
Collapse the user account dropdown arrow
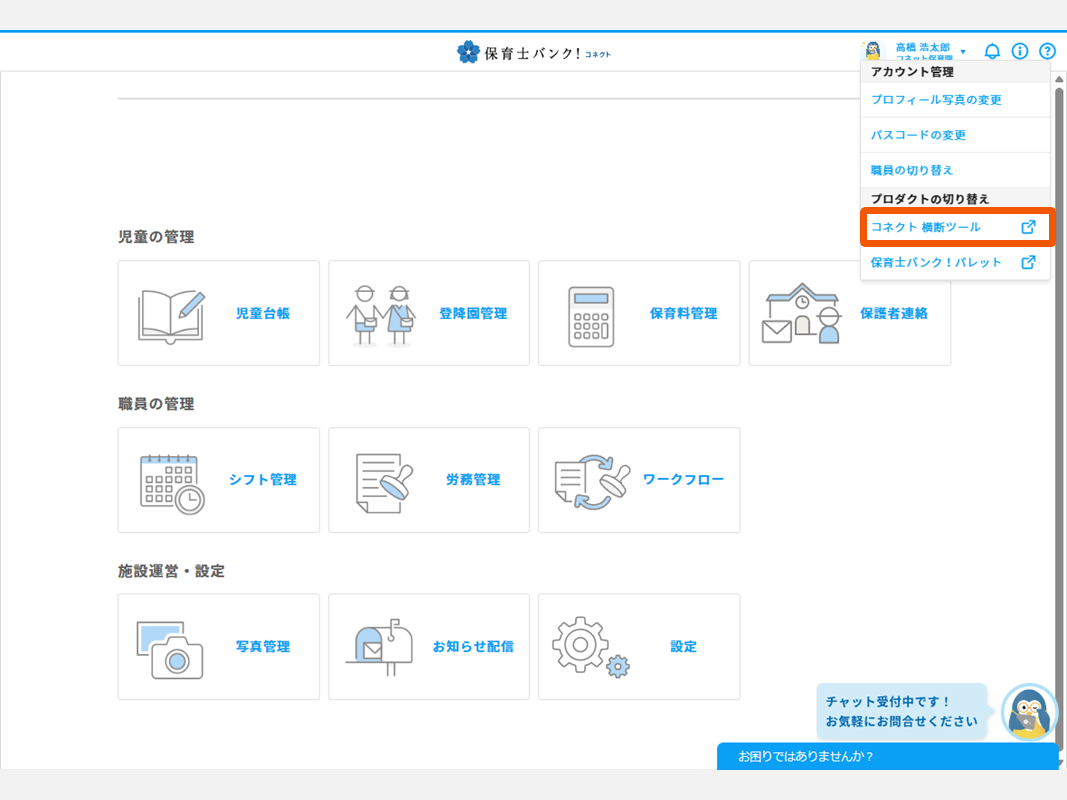(x=963, y=52)
